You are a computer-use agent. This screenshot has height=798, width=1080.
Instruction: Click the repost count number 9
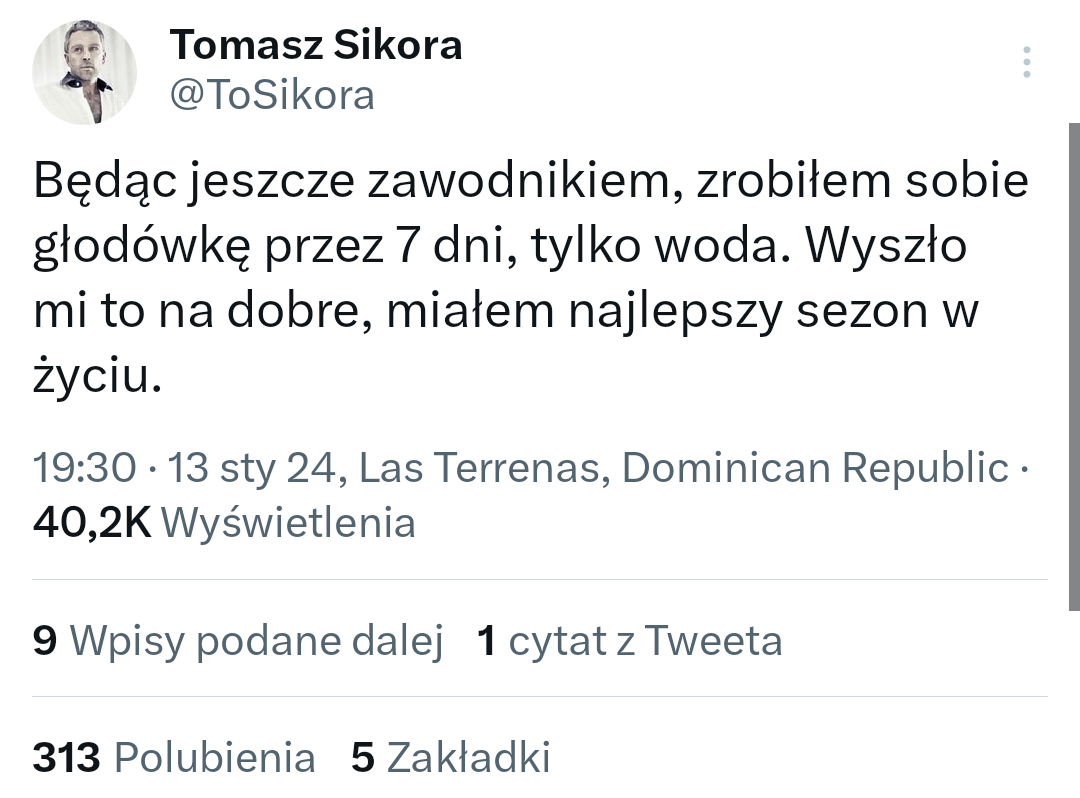coord(45,640)
